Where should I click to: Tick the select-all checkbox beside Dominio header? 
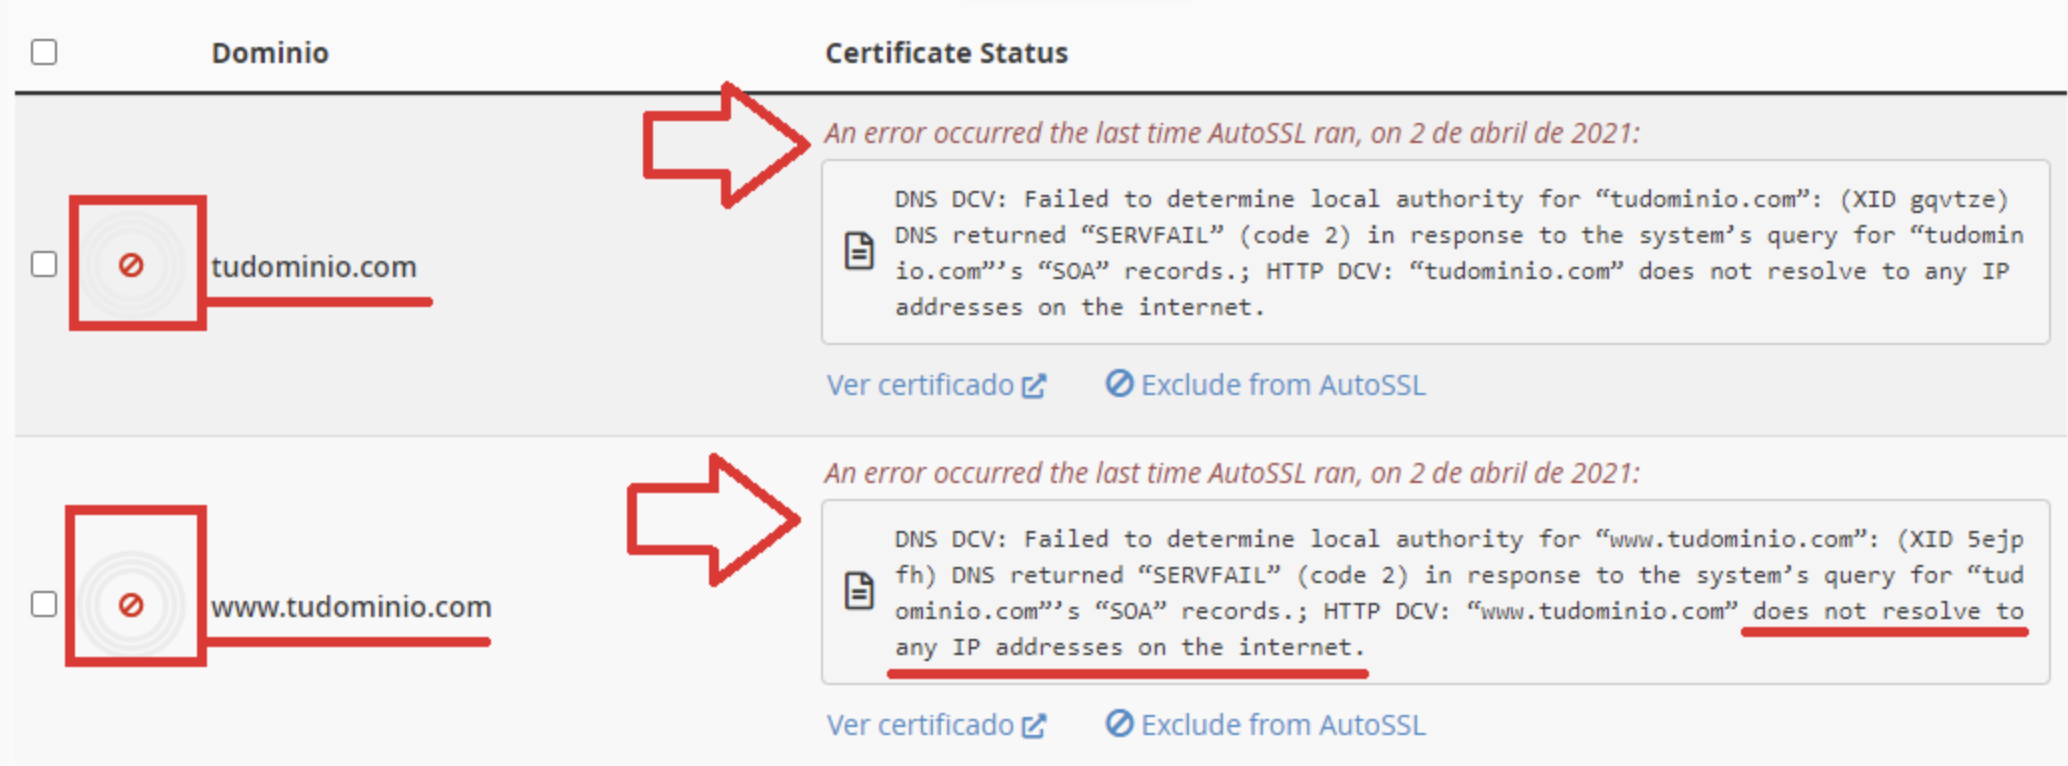pos(44,52)
